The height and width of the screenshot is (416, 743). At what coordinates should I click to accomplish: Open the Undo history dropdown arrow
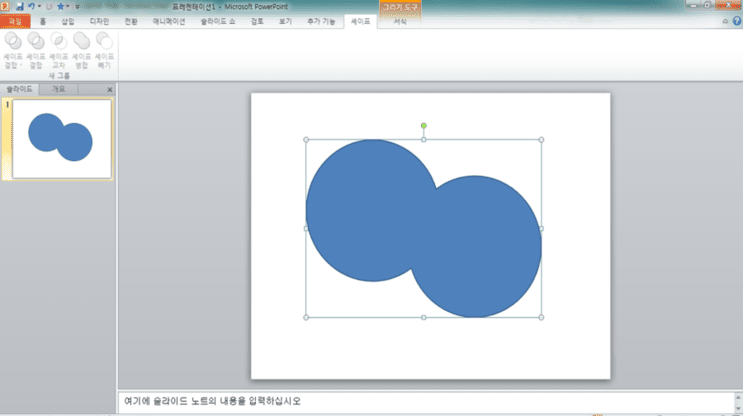pyautogui.click(x=39, y=7)
